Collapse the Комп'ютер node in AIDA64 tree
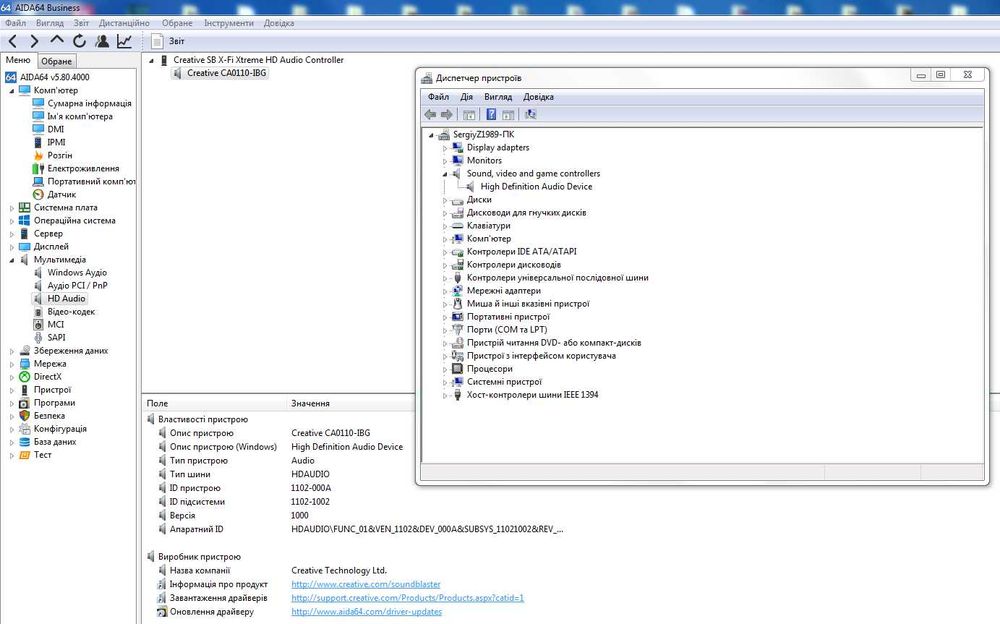The height and width of the screenshot is (624, 1000). [x=11, y=91]
